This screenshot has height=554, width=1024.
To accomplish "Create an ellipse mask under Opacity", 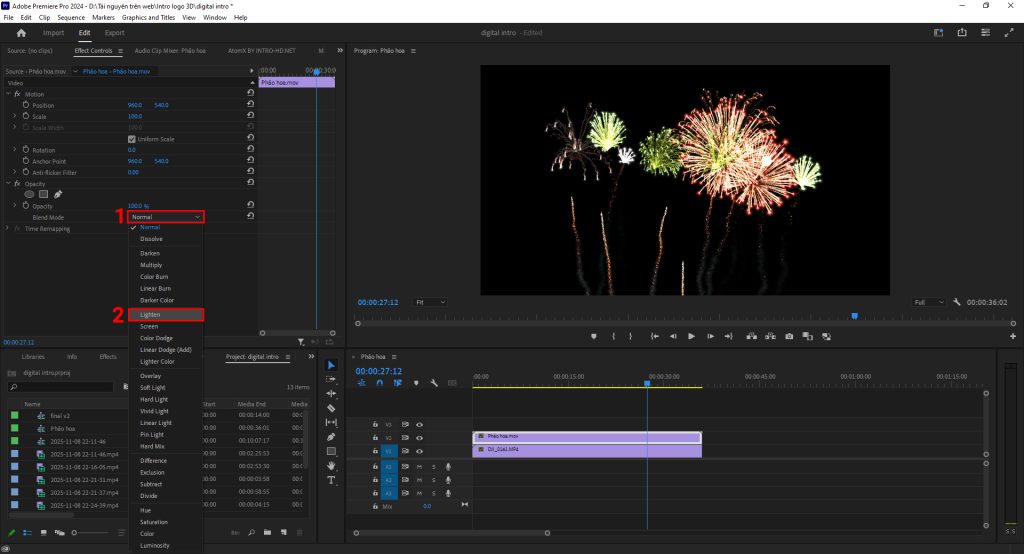I will (28, 194).
